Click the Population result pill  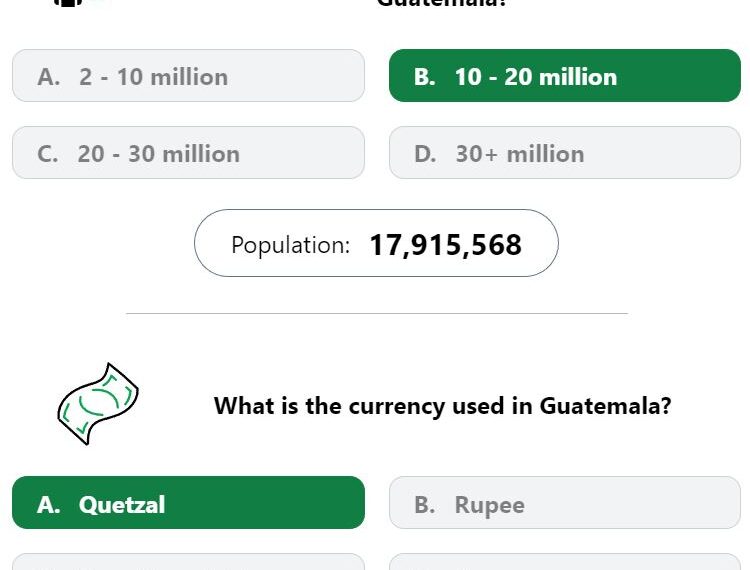pyautogui.click(x=376, y=243)
